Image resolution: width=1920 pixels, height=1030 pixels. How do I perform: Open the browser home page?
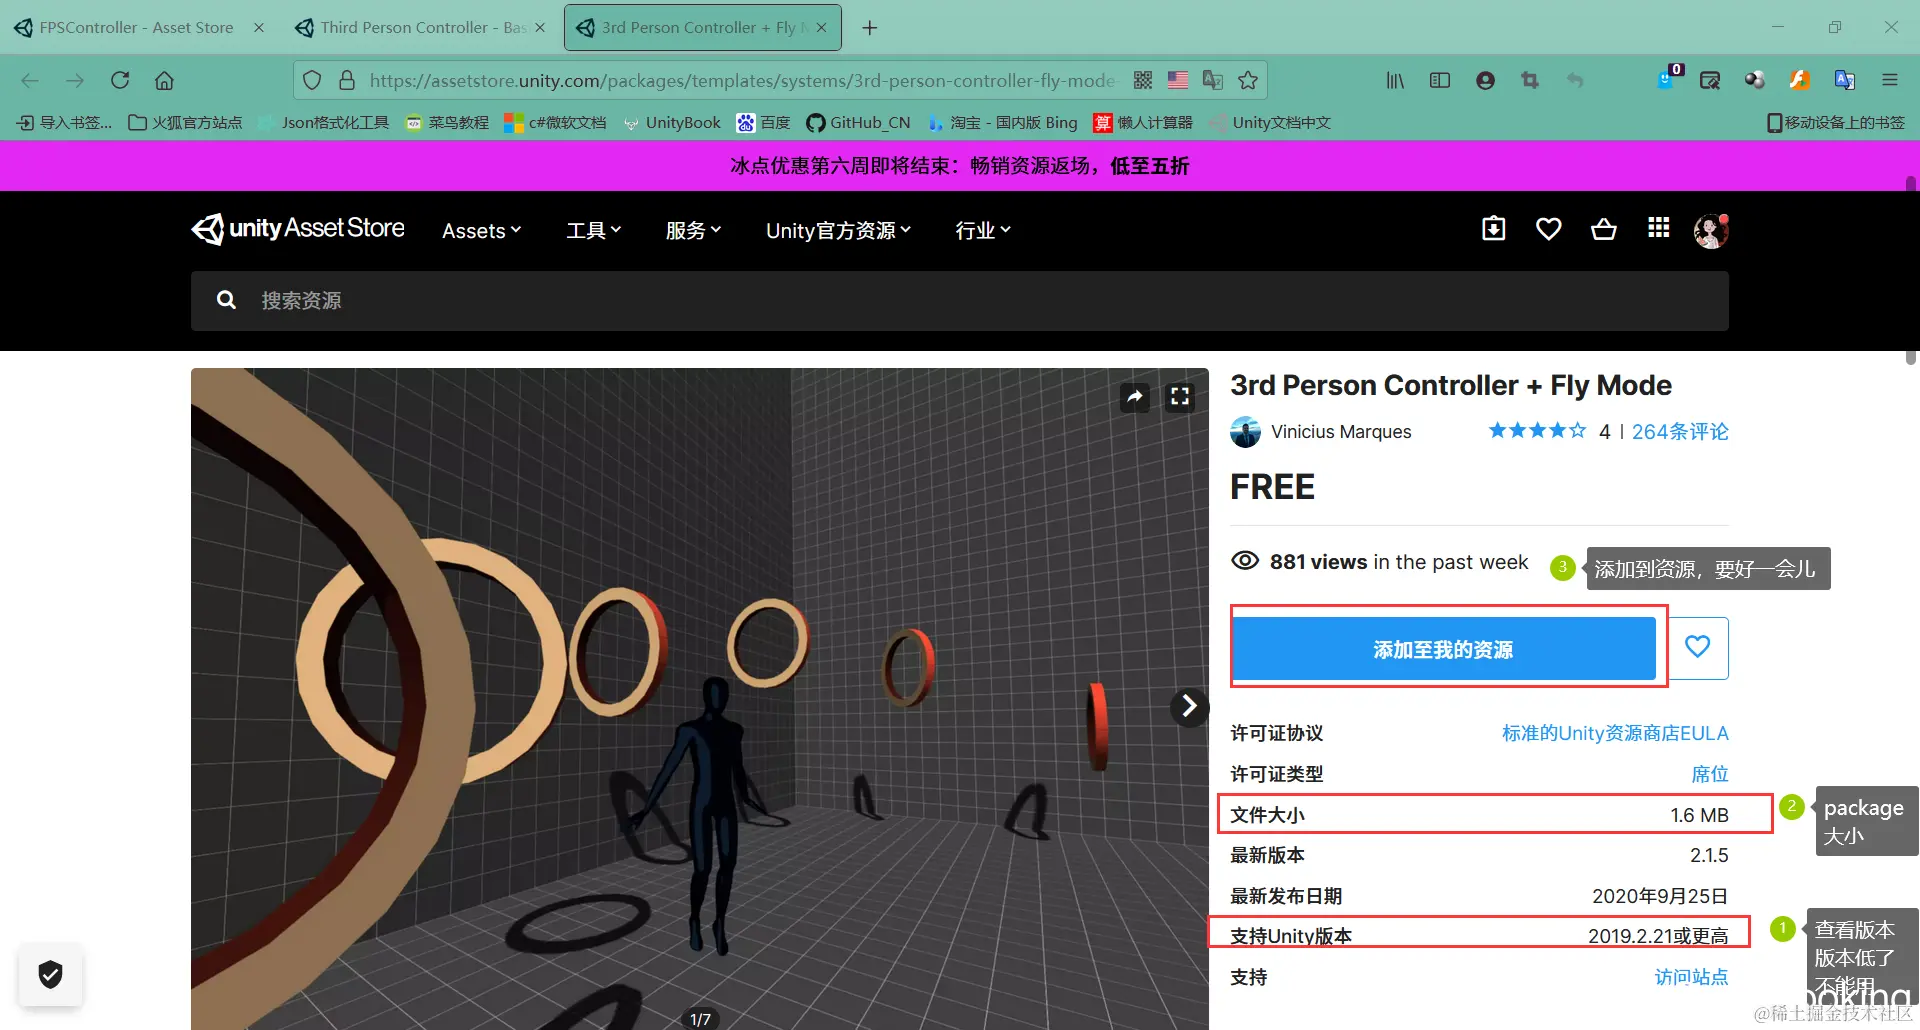(164, 80)
